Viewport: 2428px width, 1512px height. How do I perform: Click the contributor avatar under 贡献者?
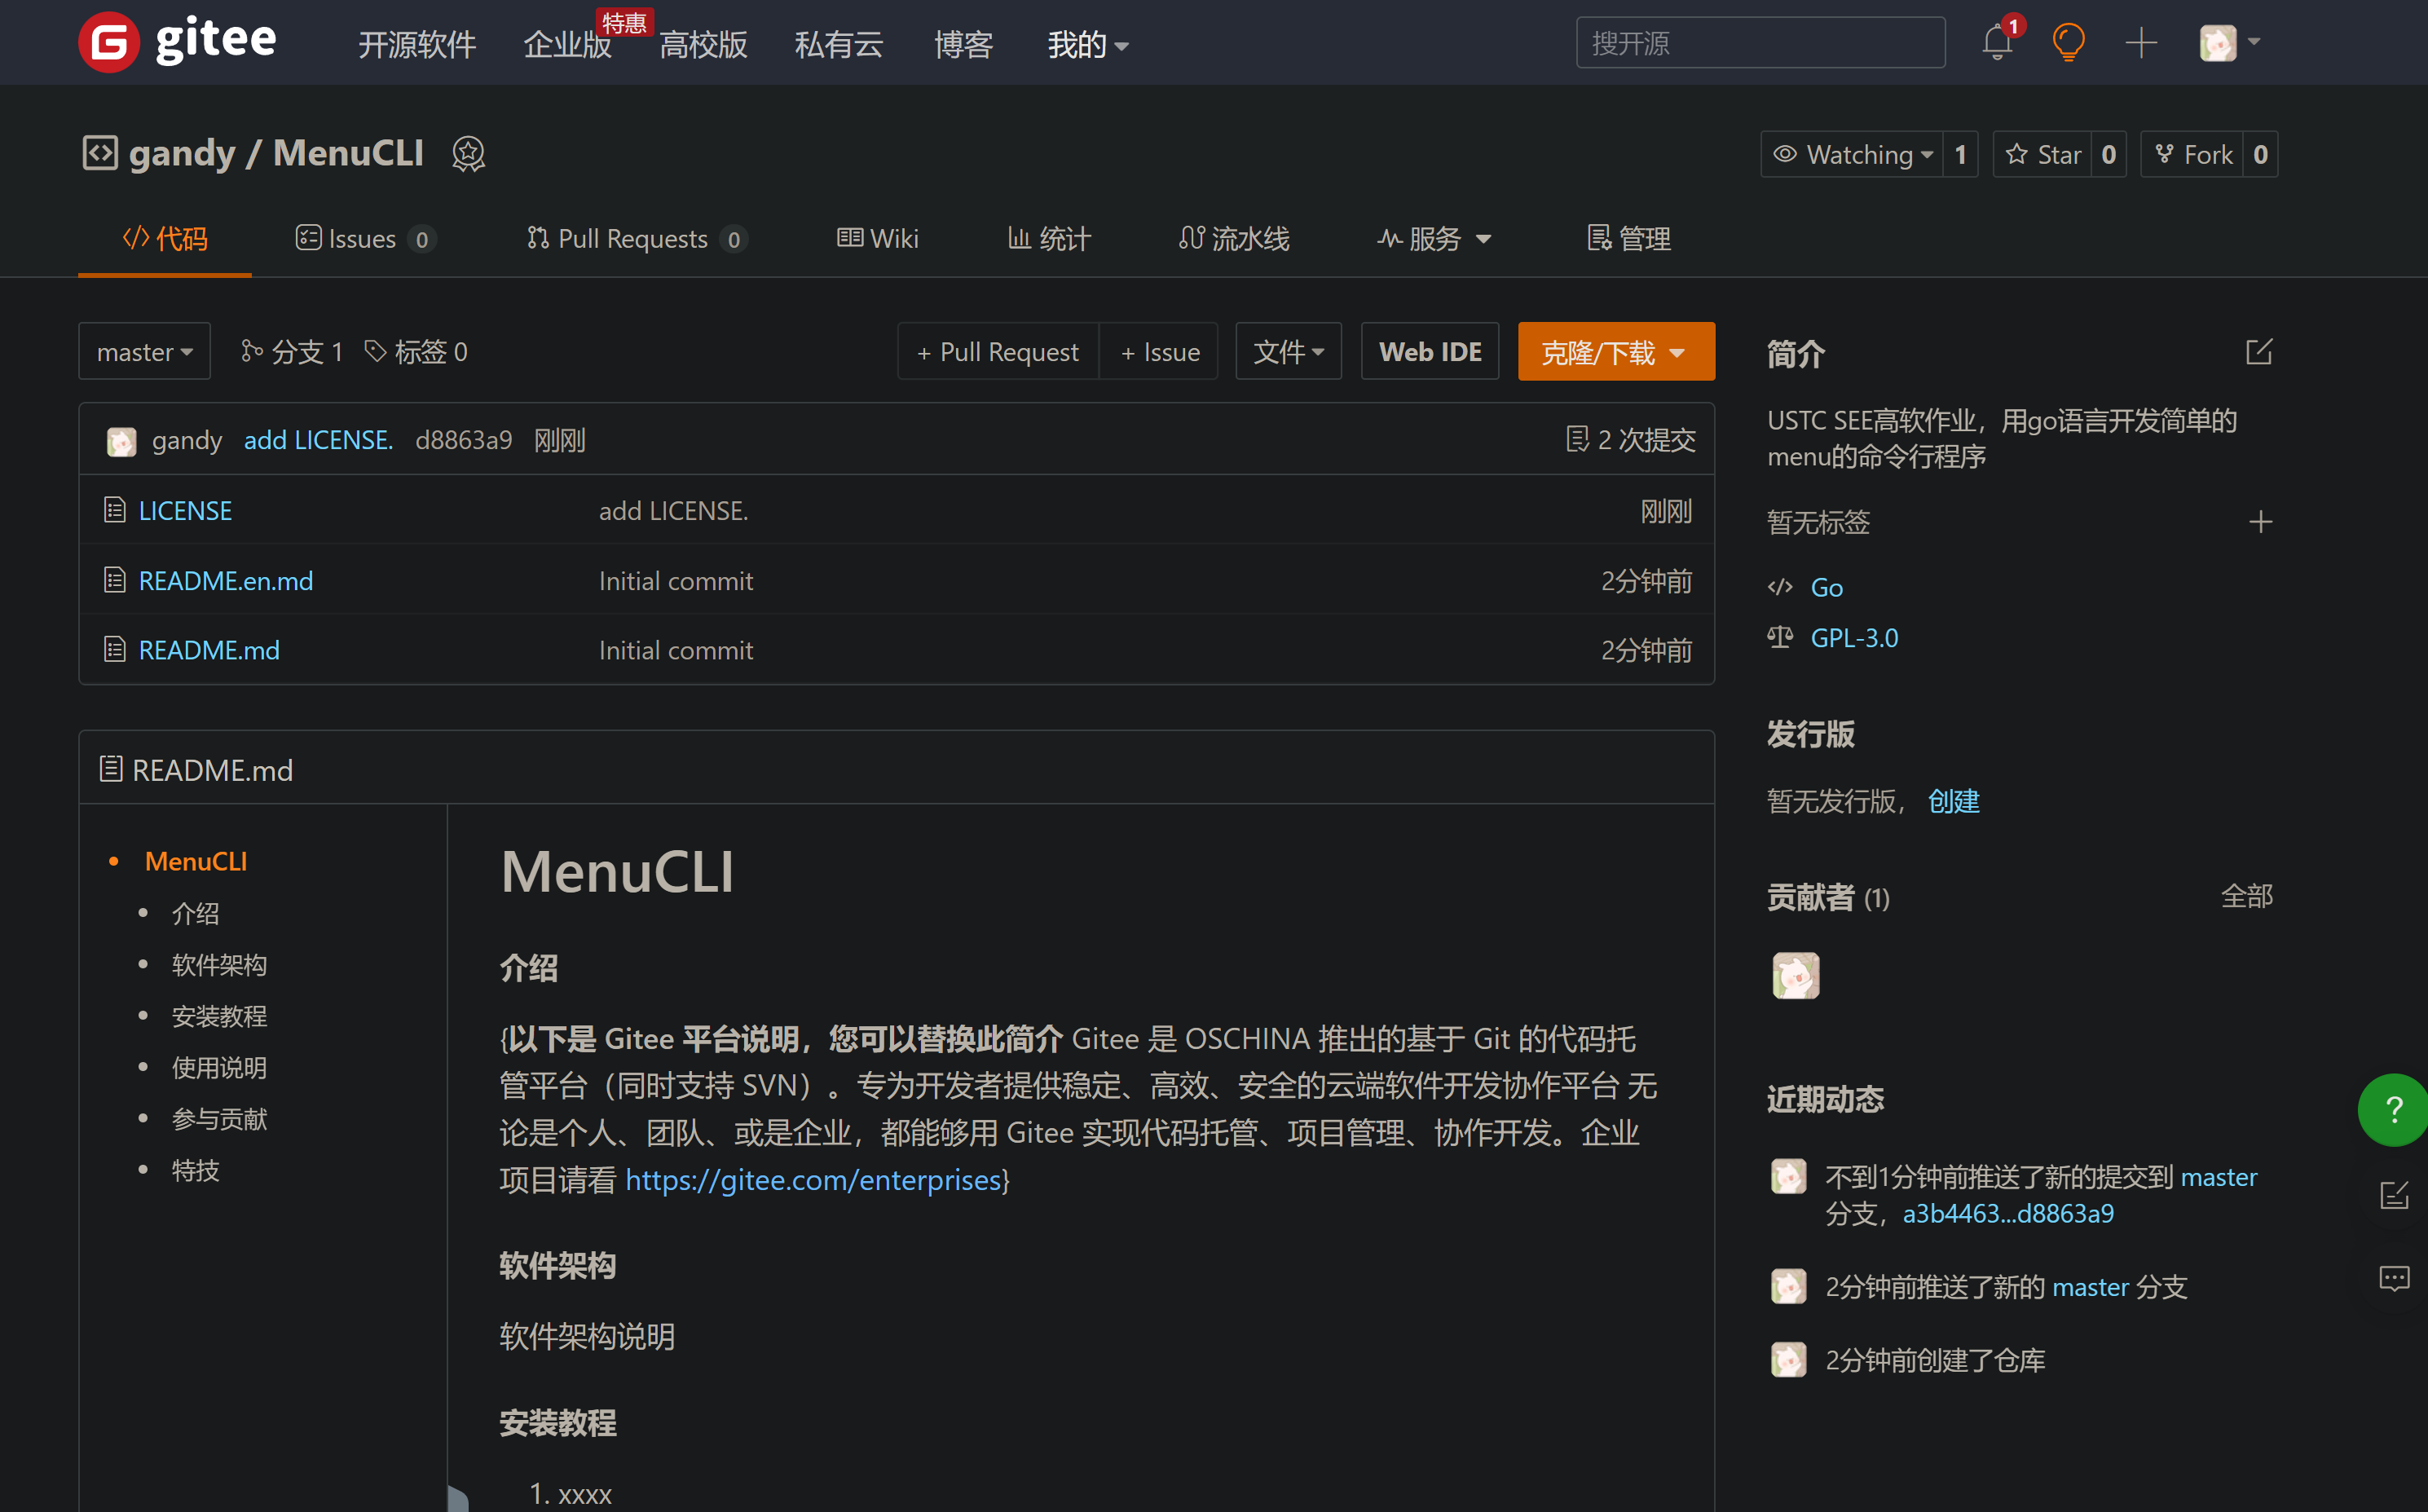click(x=1795, y=975)
